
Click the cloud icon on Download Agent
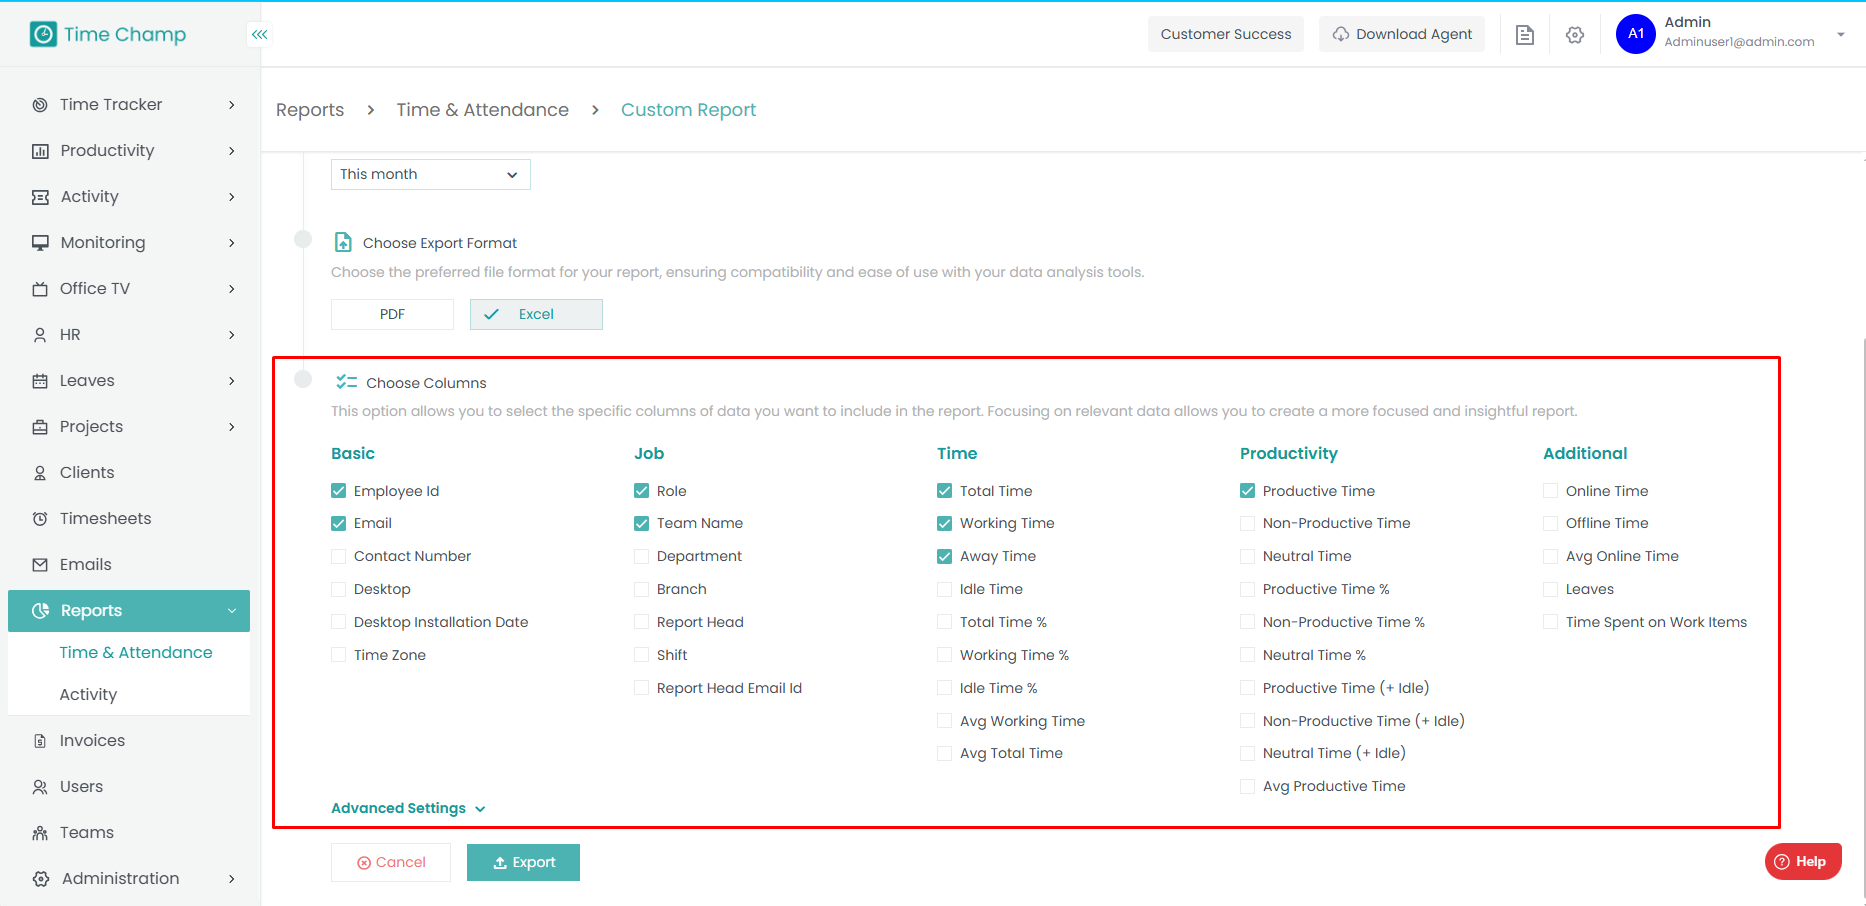(x=1341, y=34)
